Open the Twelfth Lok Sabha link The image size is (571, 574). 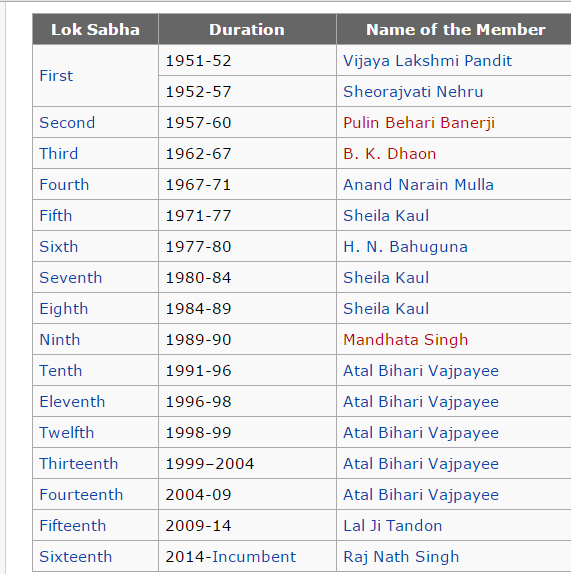pyautogui.click(x=67, y=433)
